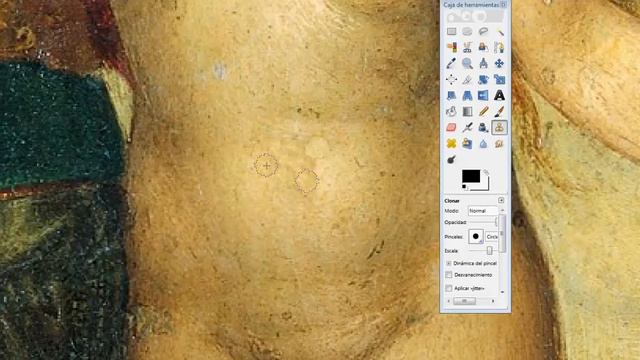This screenshot has width=640, height=360.
Task: Select the Dodge/Burn tool
Action: pos(451,159)
